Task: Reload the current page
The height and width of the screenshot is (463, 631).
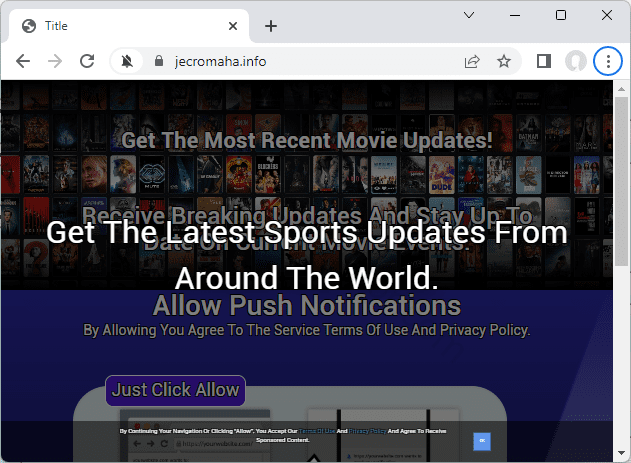Action: click(x=87, y=61)
